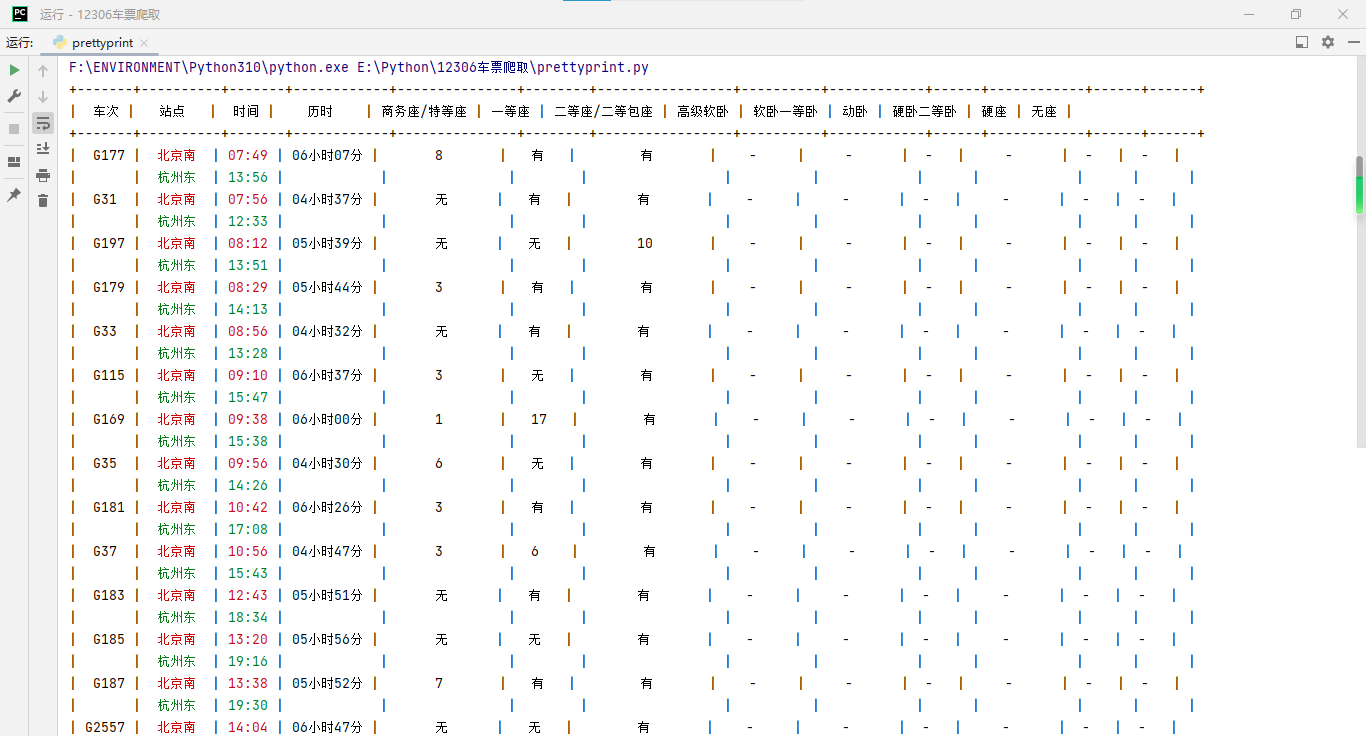Rerun the prettyprint script with green play icon
The width and height of the screenshot is (1366, 736).
pos(14,70)
